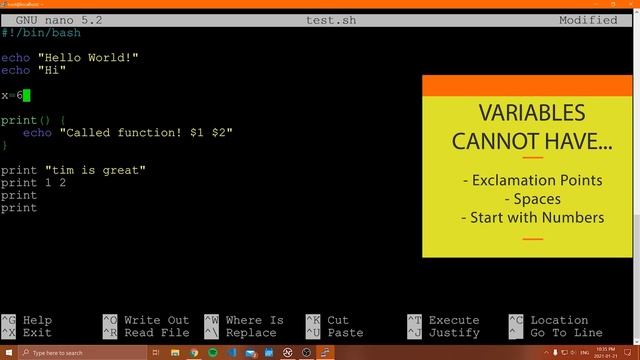Image resolution: width=640 pixels, height=360 pixels.
Task: Select the active terminal app on the taskbar
Action: [325, 353]
